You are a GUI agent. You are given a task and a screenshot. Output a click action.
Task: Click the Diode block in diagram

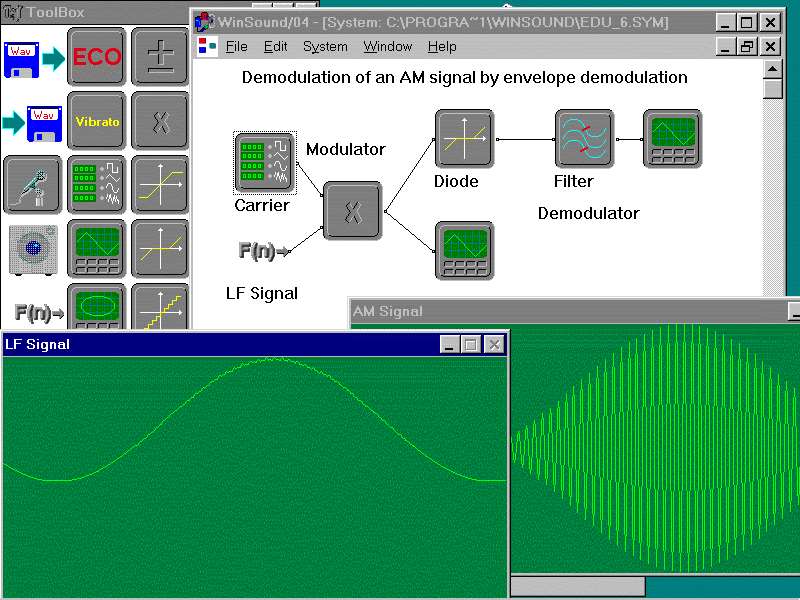(464, 139)
